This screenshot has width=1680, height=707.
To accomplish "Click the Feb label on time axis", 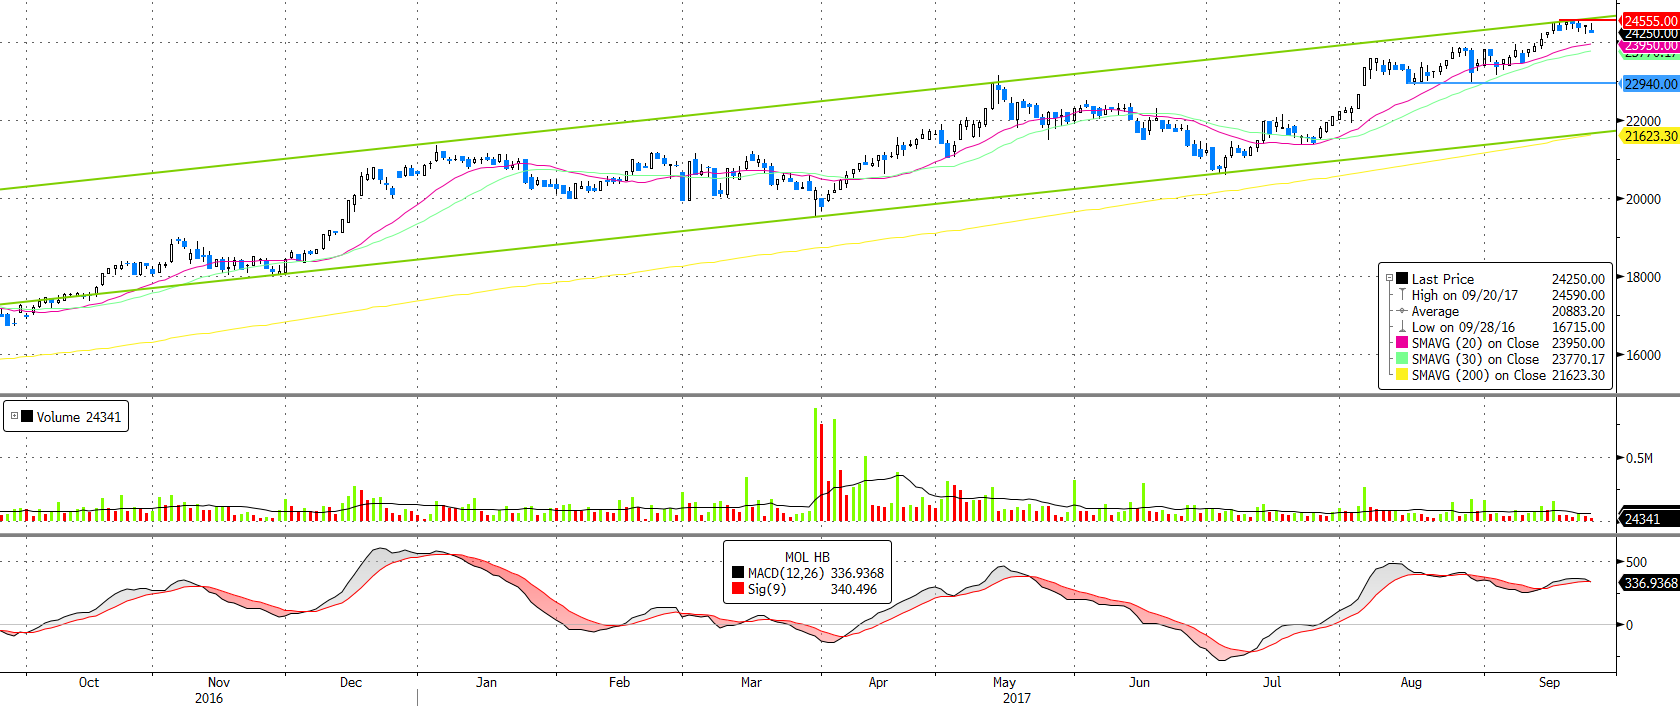I will (x=620, y=682).
